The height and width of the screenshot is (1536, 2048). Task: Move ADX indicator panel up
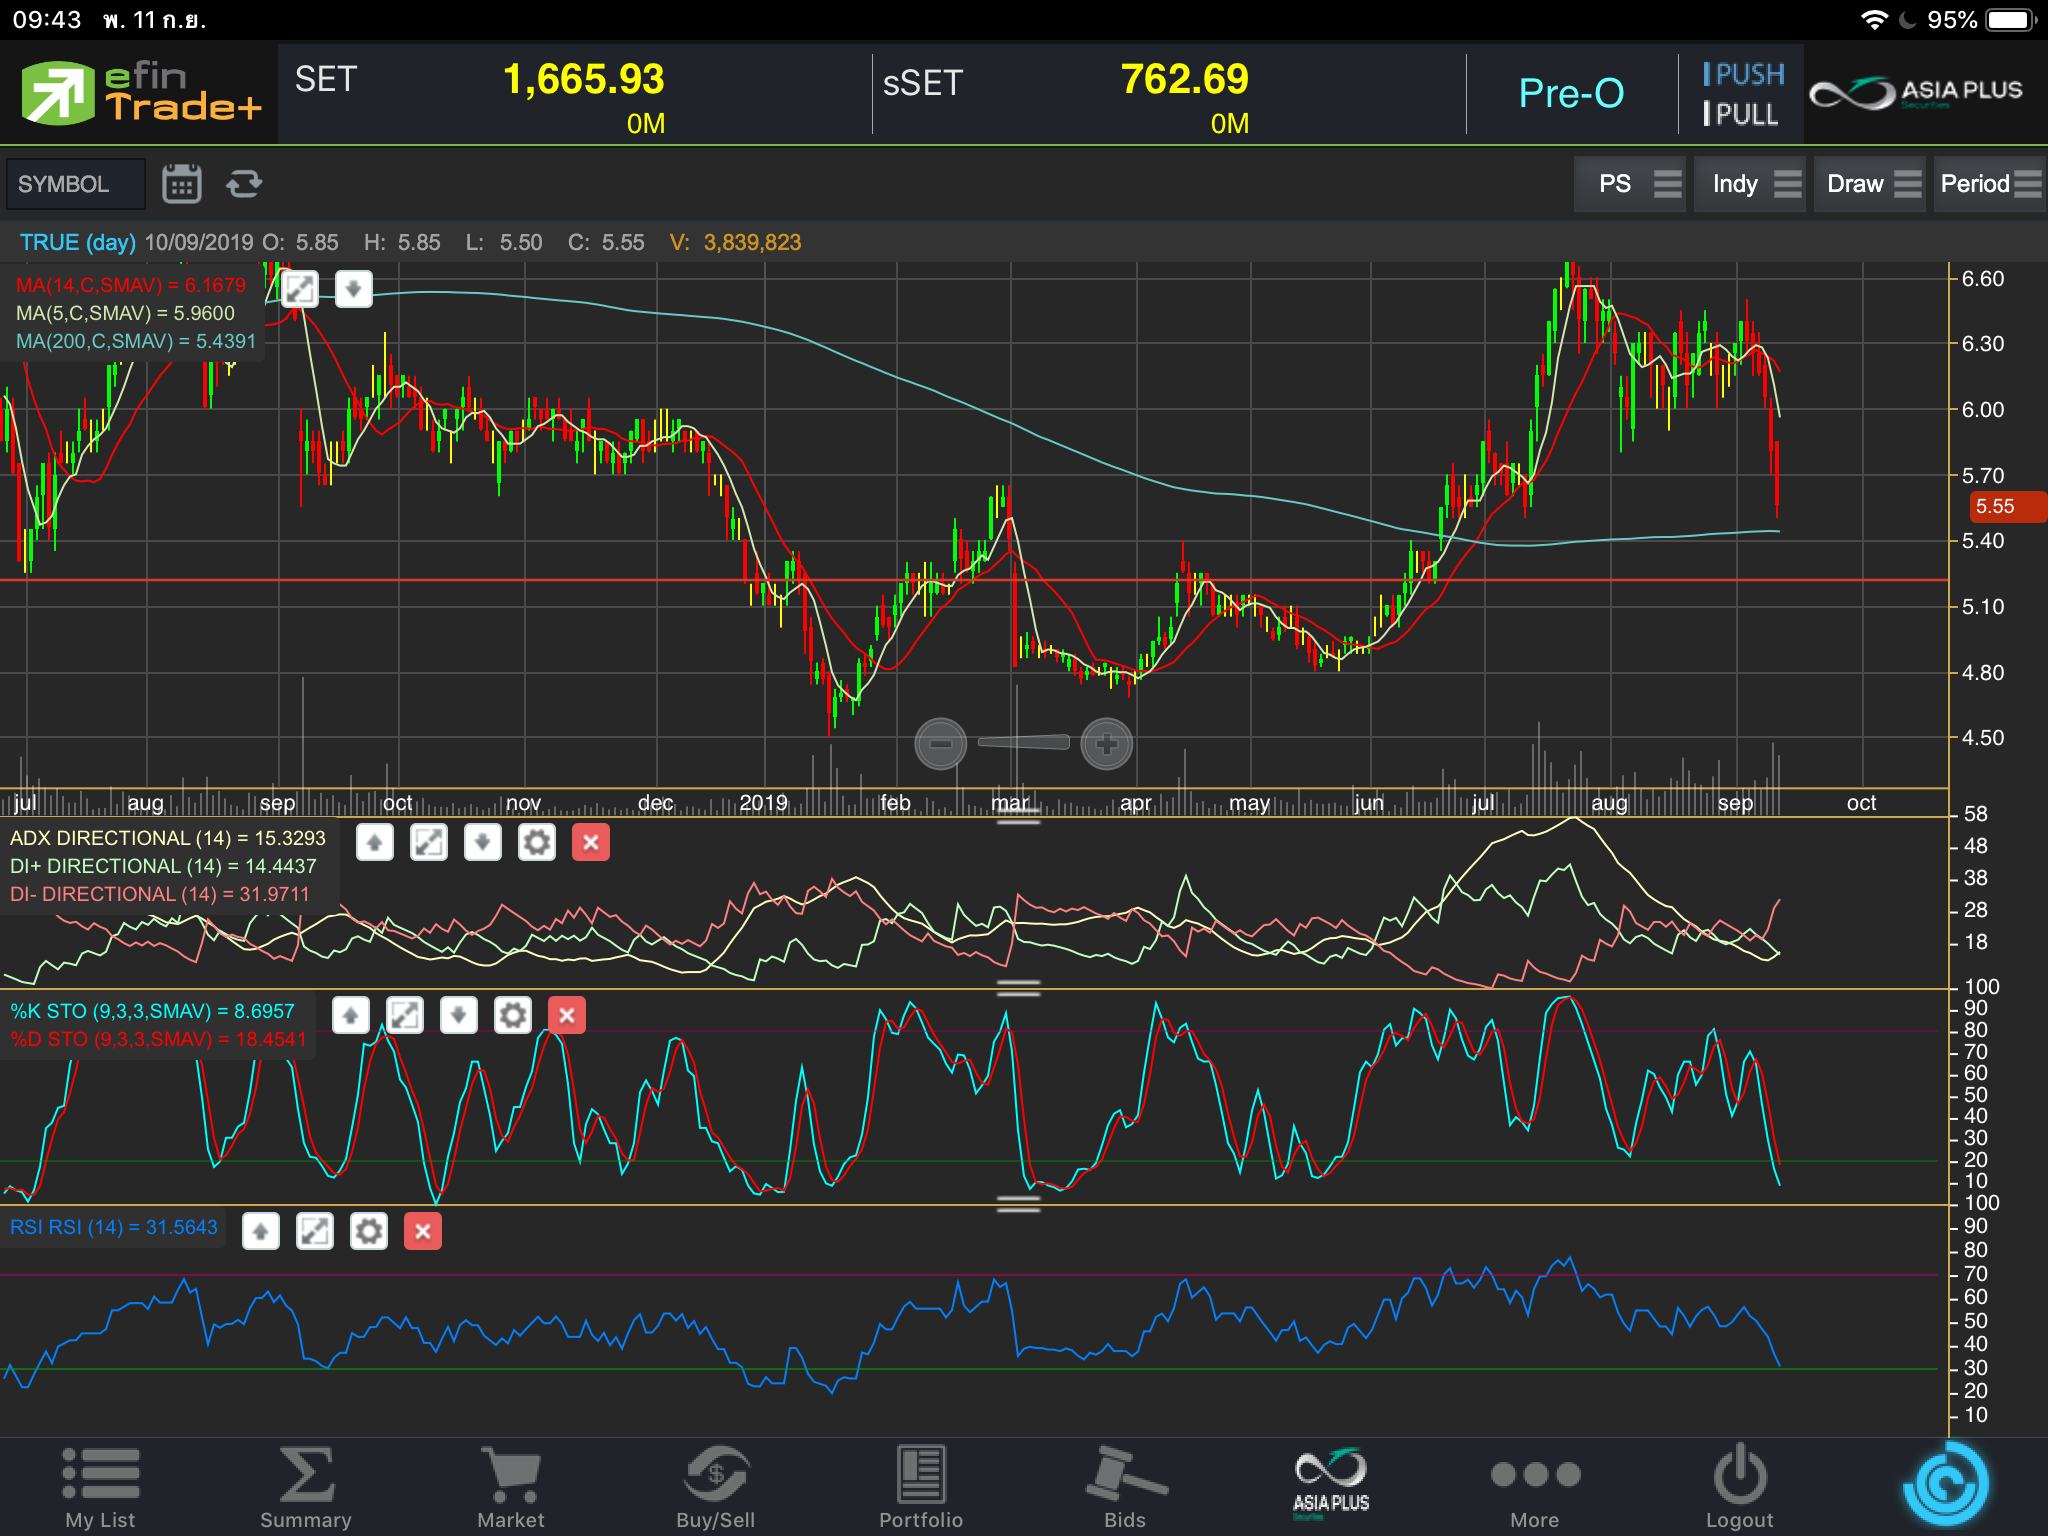[375, 842]
